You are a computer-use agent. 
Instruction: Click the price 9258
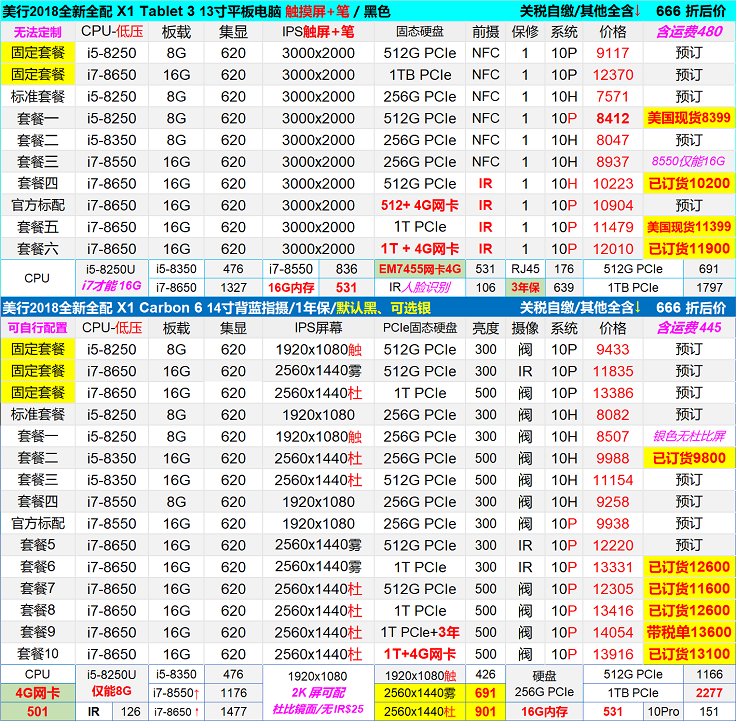click(613, 502)
